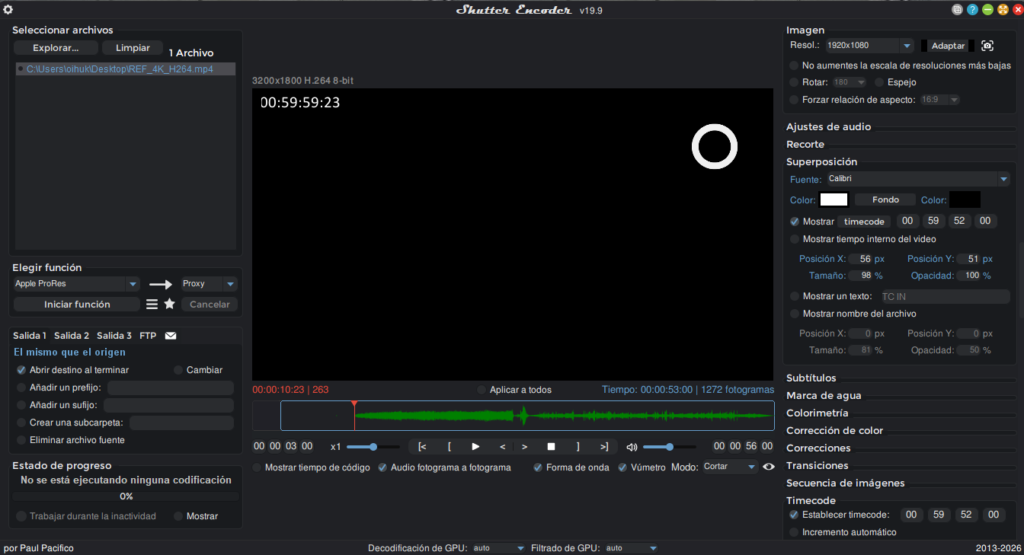
Task: Save function as favorite star
Action: coord(170,304)
